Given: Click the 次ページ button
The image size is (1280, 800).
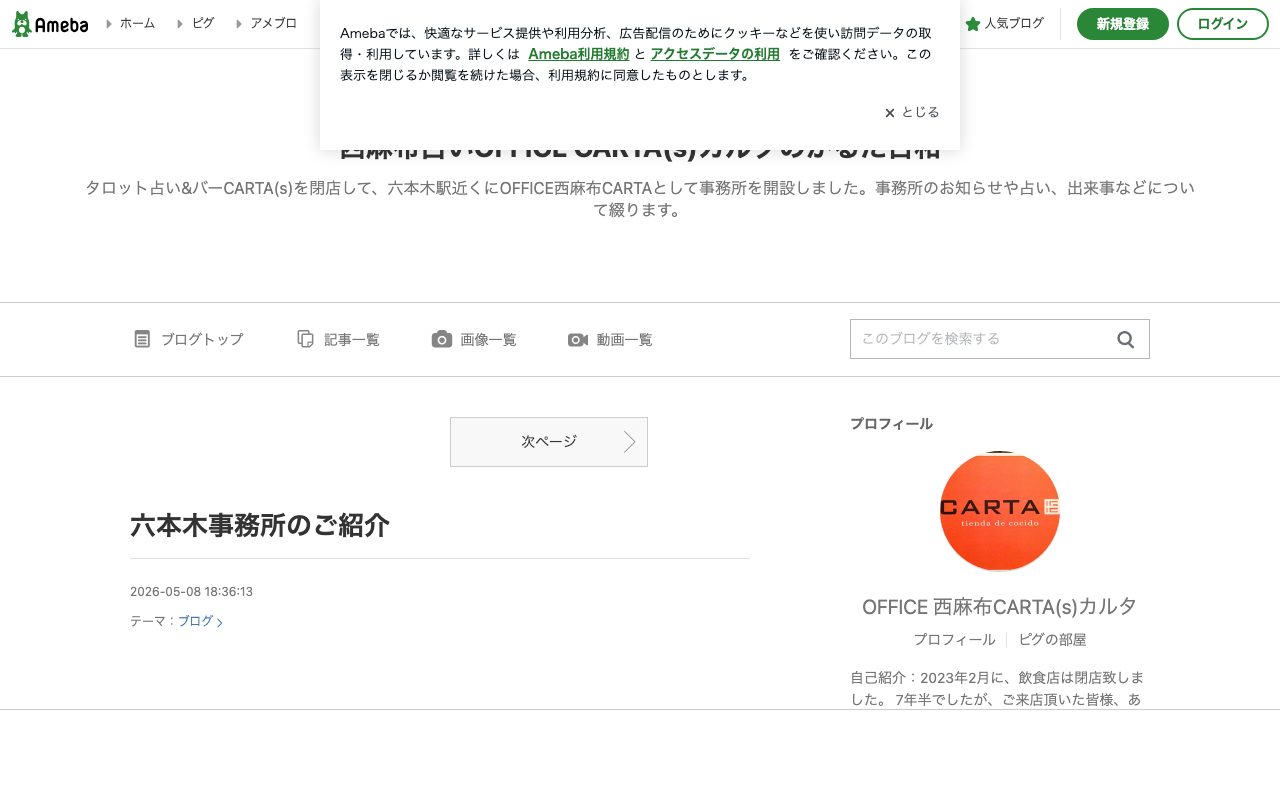Looking at the screenshot, I should (x=549, y=442).
